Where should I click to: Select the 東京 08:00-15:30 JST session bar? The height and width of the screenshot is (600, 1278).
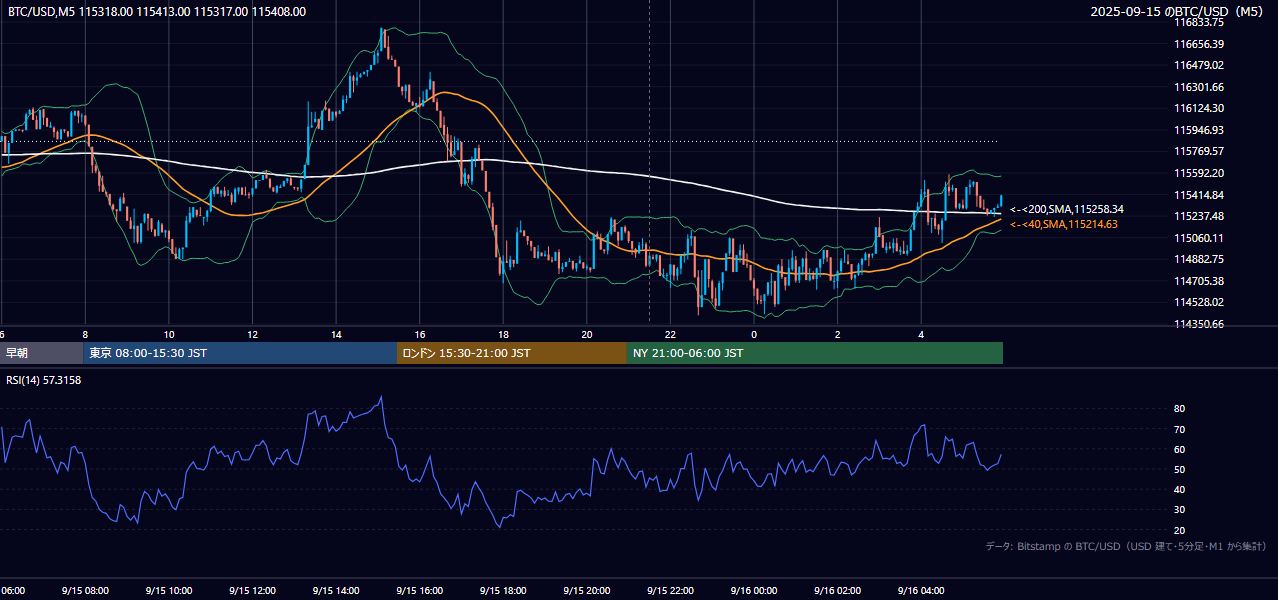(x=240, y=353)
